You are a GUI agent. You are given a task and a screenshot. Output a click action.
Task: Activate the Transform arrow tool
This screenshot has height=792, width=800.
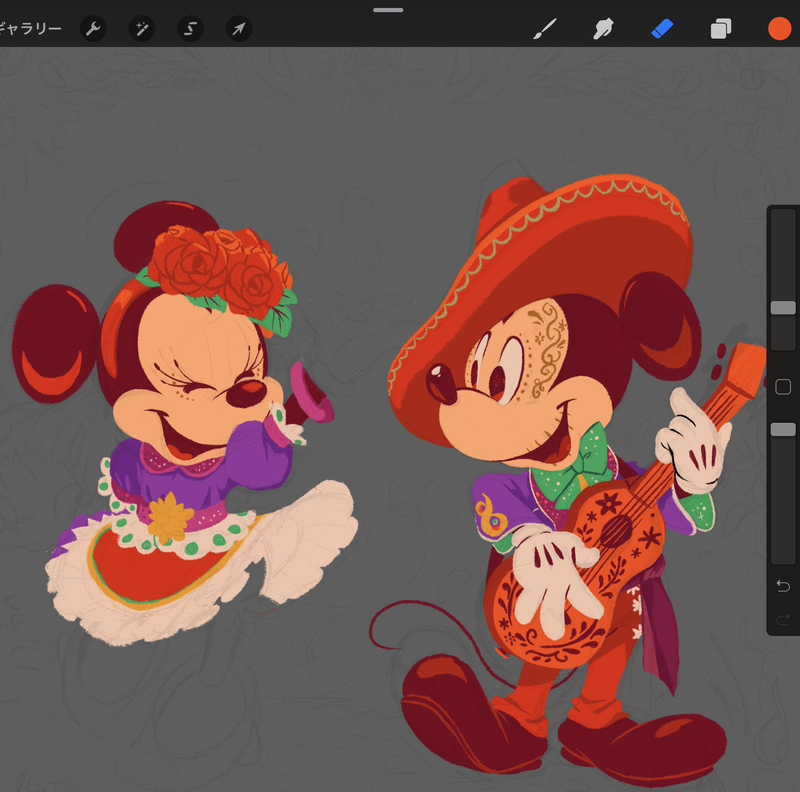pos(239,28)
